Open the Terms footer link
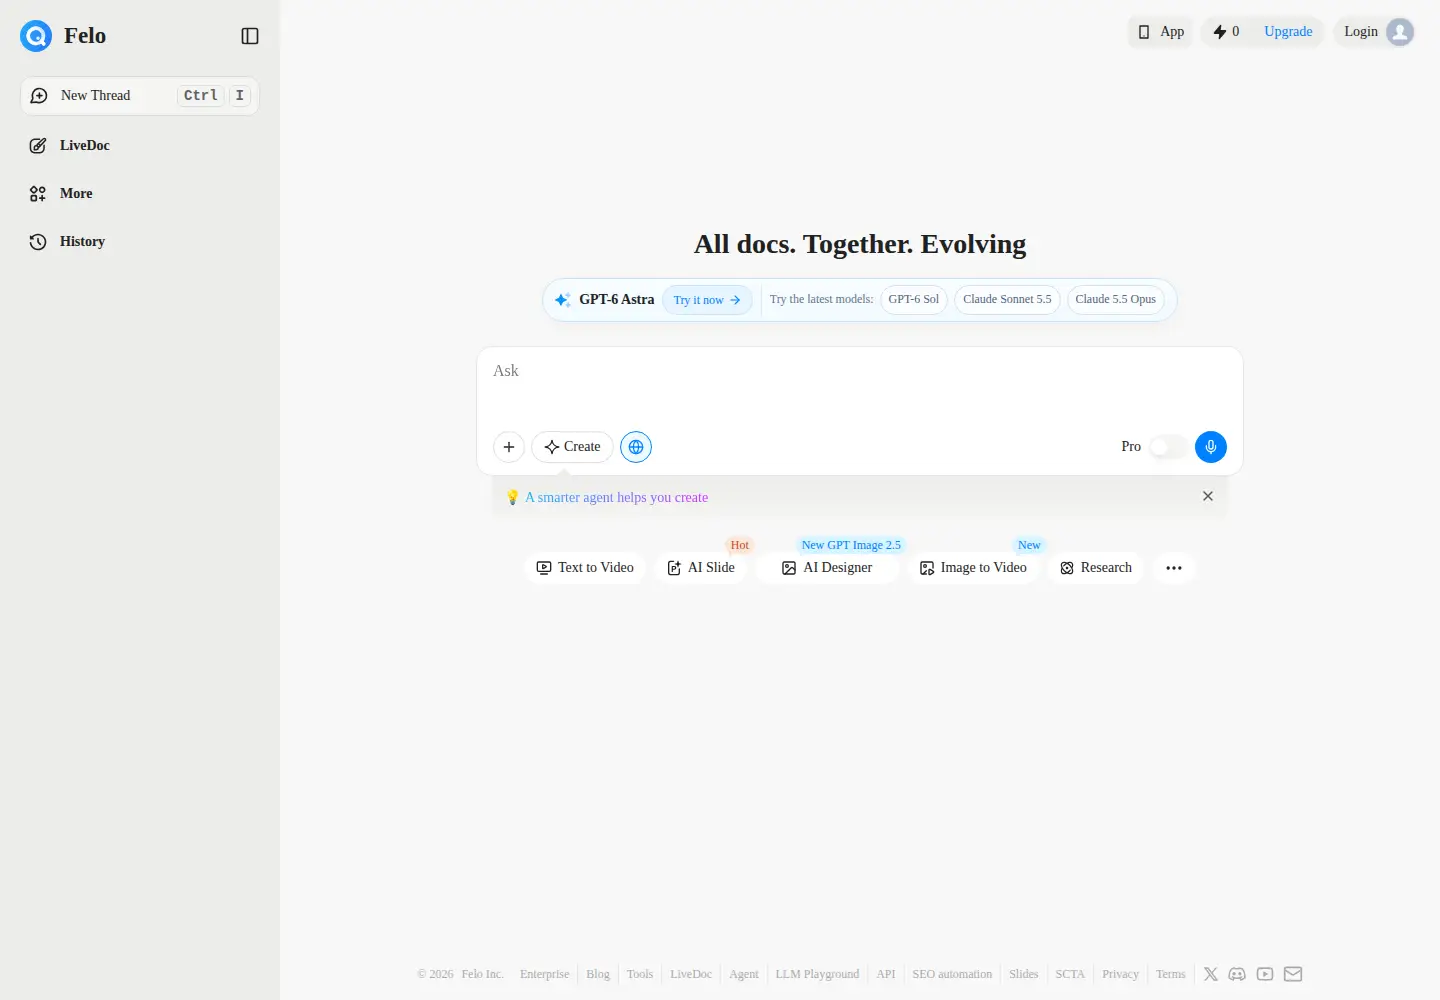 click(1170, 974)
